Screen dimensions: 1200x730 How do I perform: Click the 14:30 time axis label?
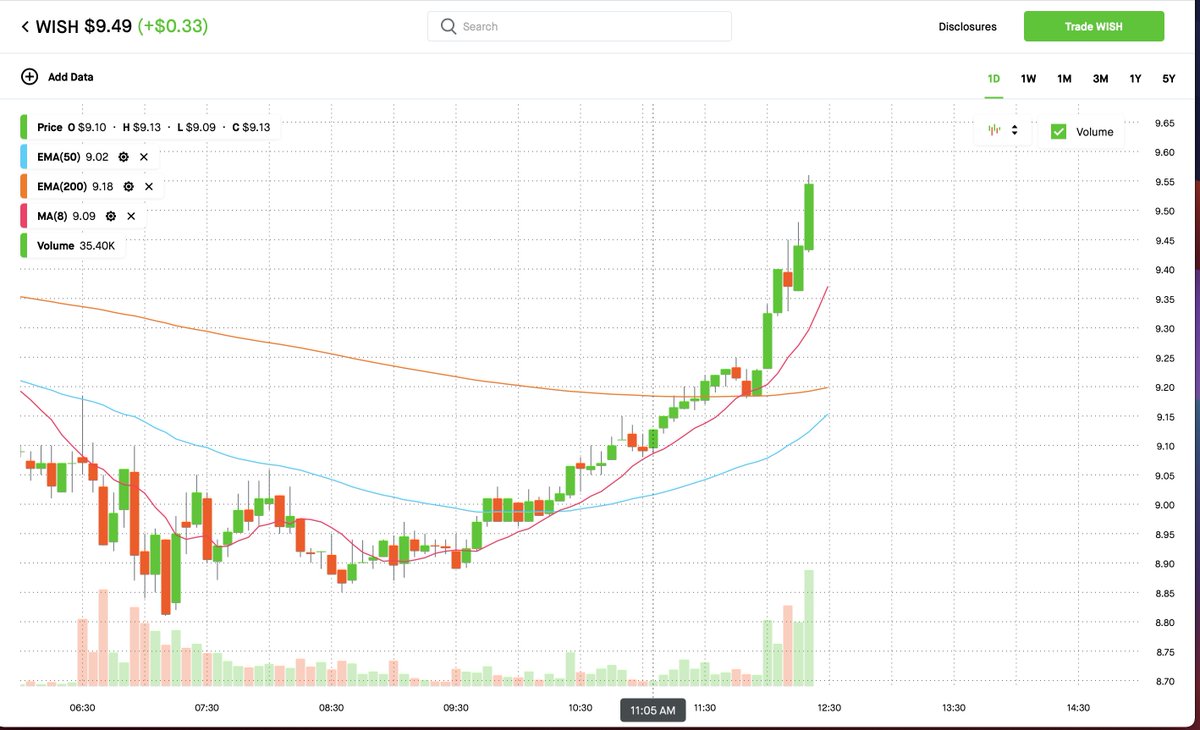pos(1078,708)
